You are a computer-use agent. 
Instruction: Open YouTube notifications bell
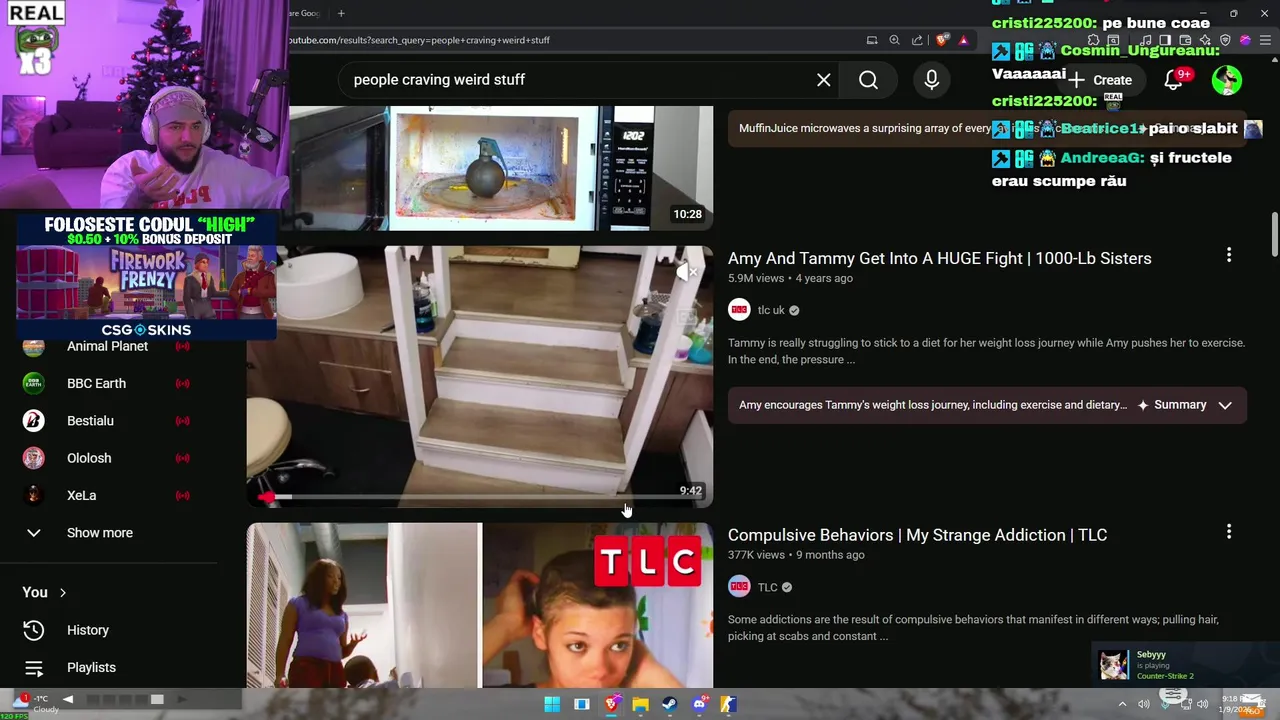coord(1174,80)
